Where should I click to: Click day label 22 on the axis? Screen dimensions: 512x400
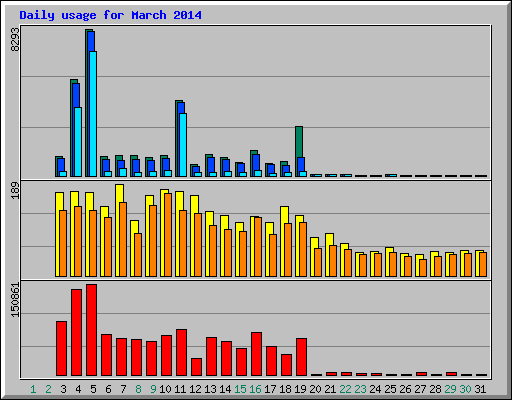click(345, 389)
